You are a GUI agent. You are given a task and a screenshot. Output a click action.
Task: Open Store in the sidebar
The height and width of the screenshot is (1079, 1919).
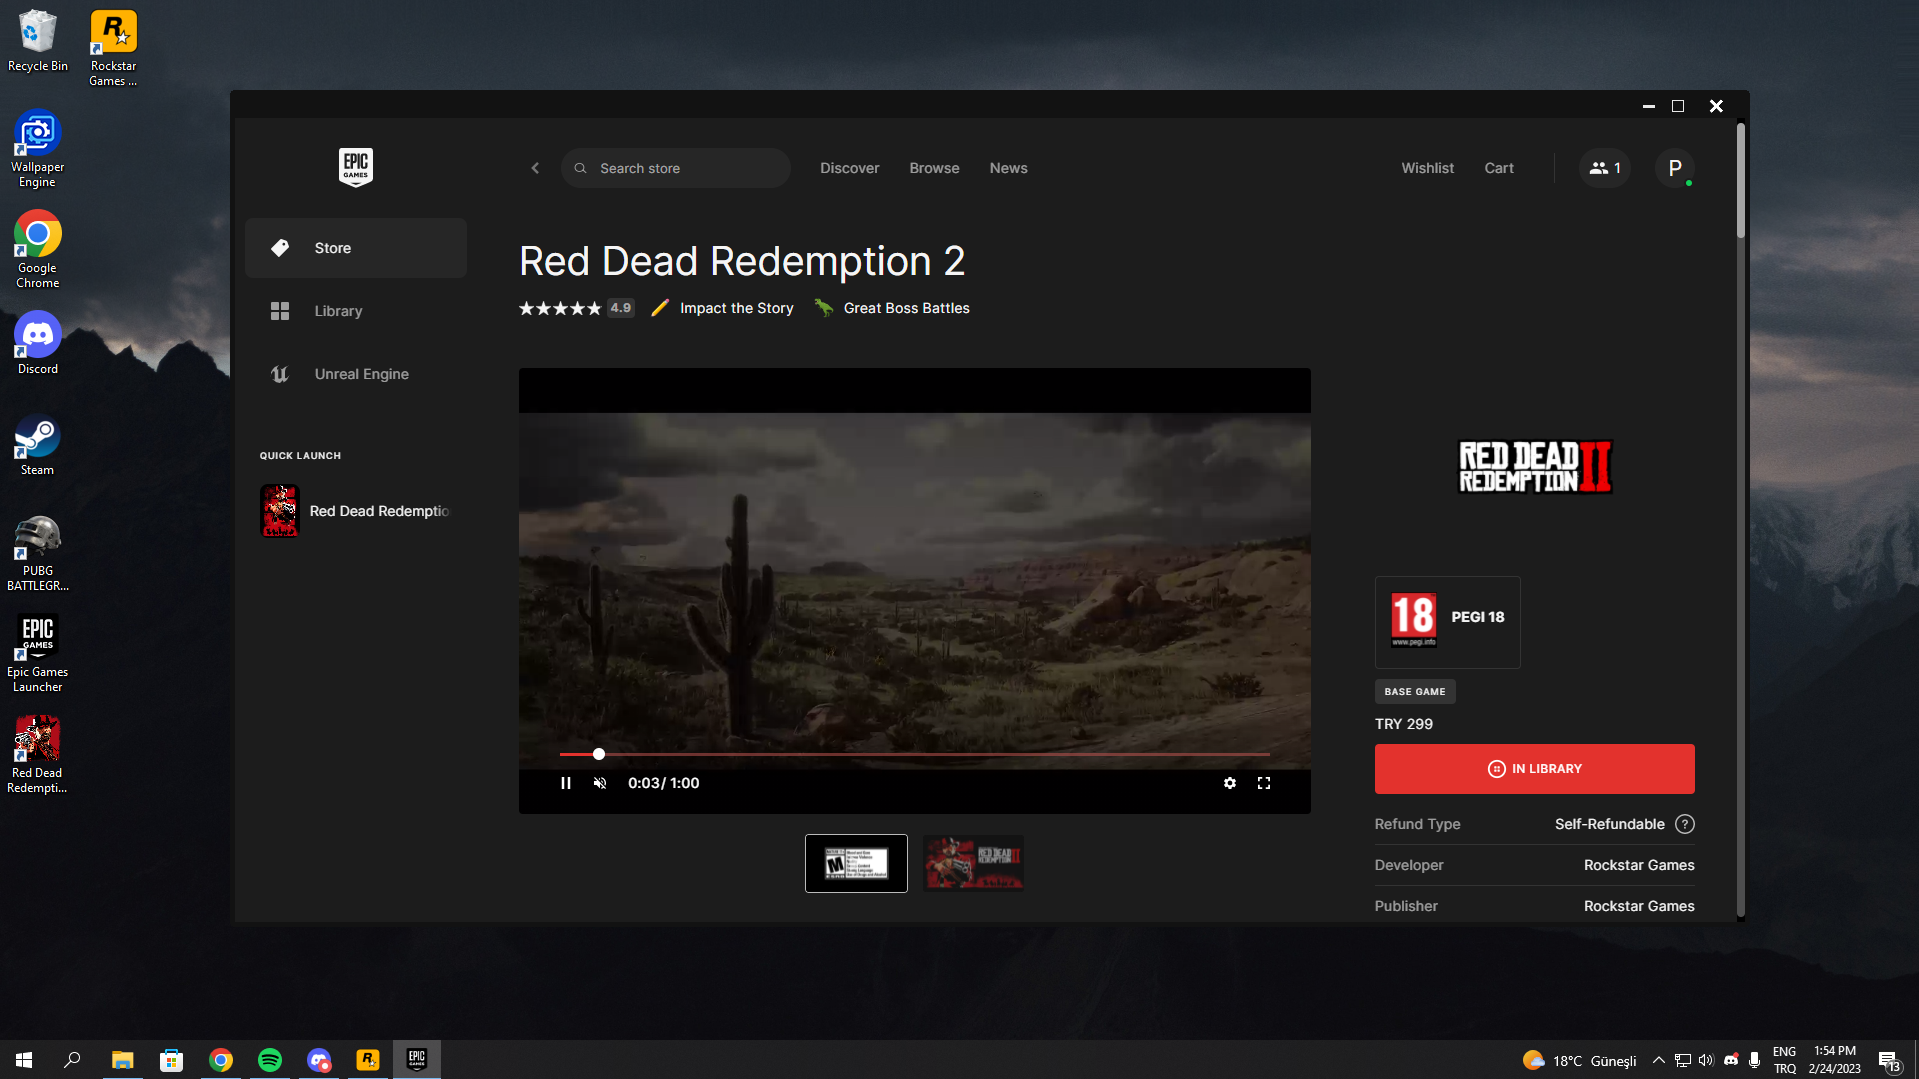click(356, 248)
